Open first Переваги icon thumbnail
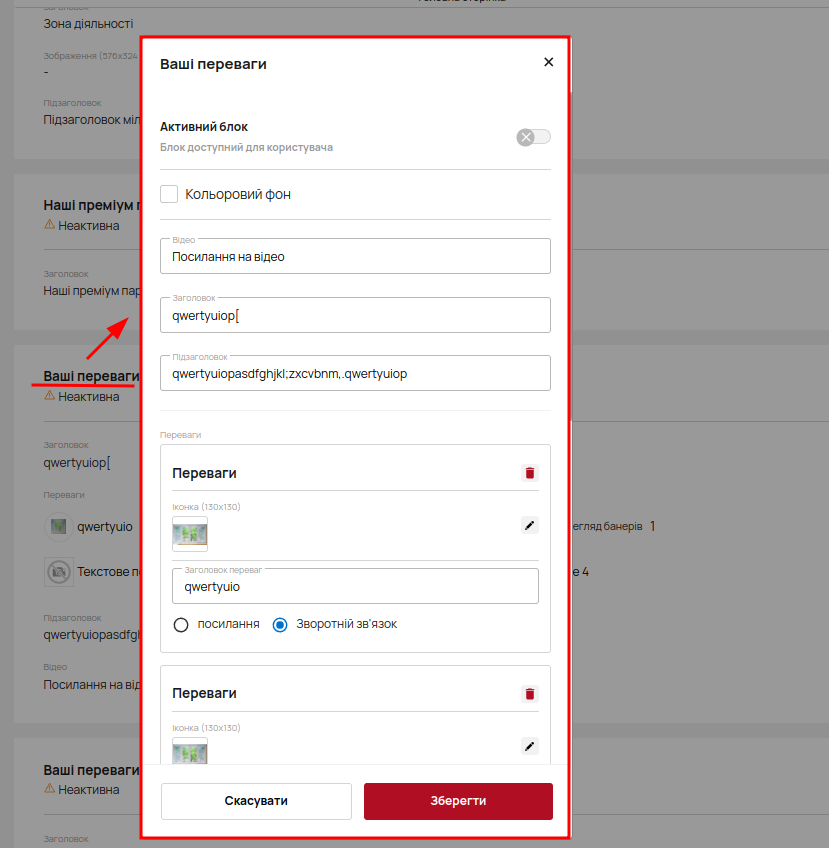829x848 pixels. [190, 534]
